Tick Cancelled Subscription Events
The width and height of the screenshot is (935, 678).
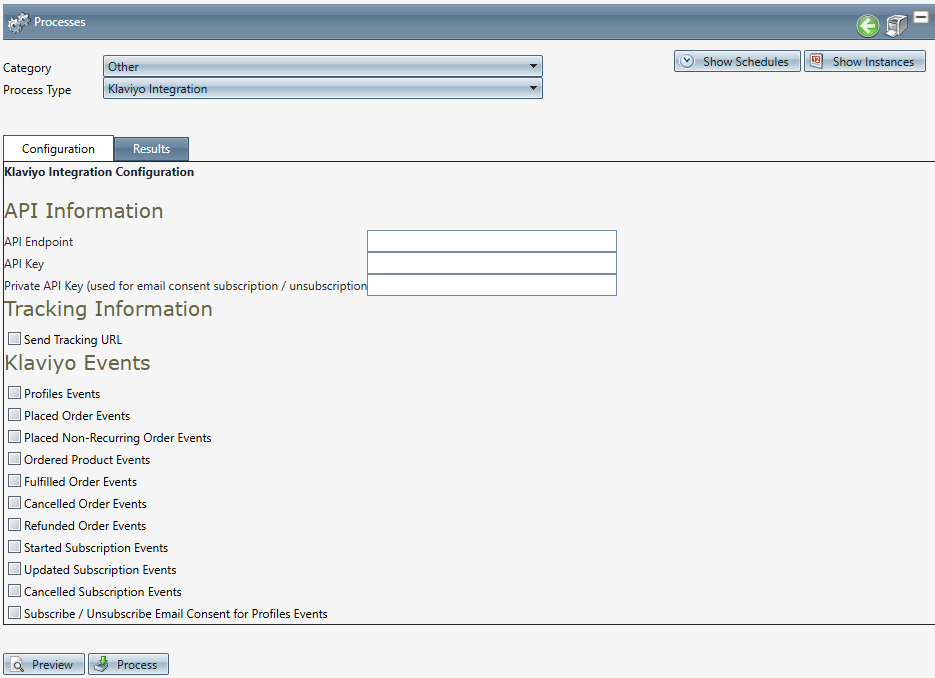point(14,592)
